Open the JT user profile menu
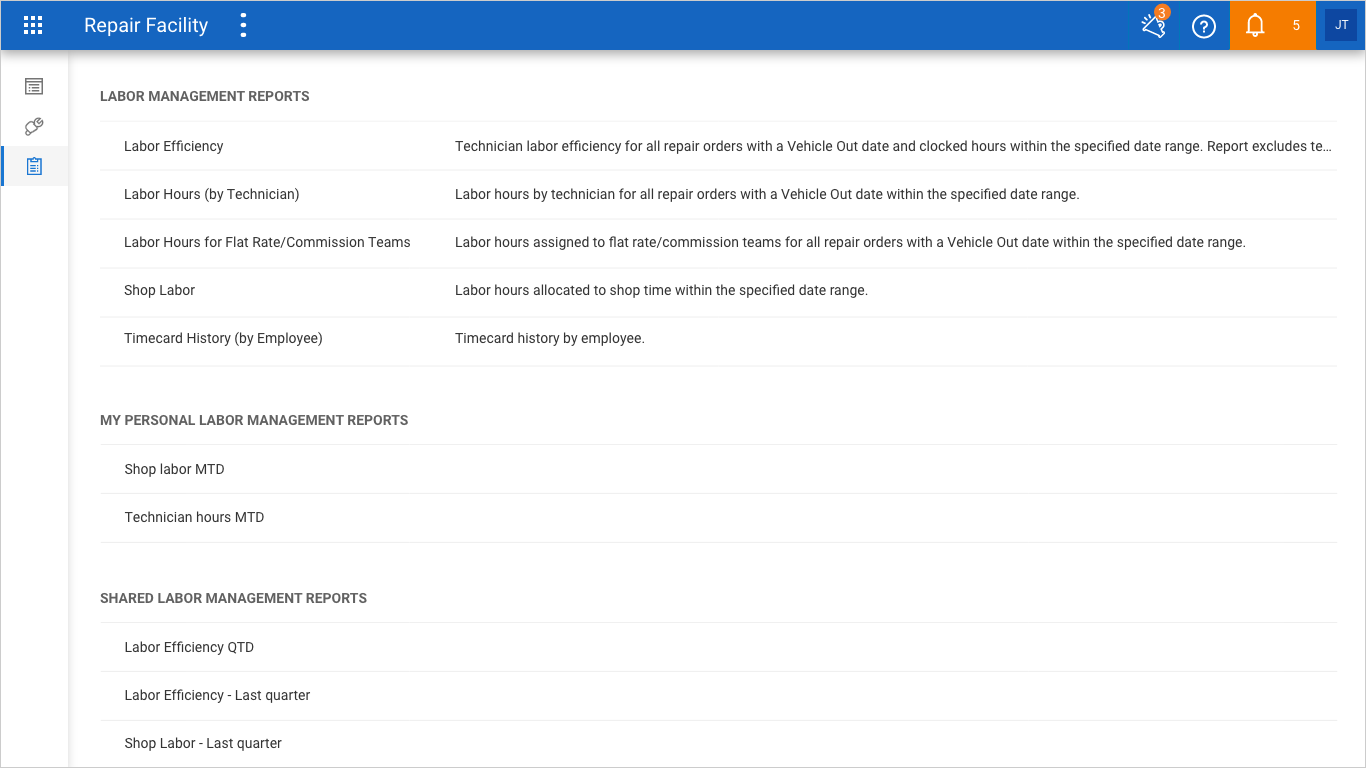Image resolution: width=1366 pixels, height=768 pixels. tap(1341, 26)
